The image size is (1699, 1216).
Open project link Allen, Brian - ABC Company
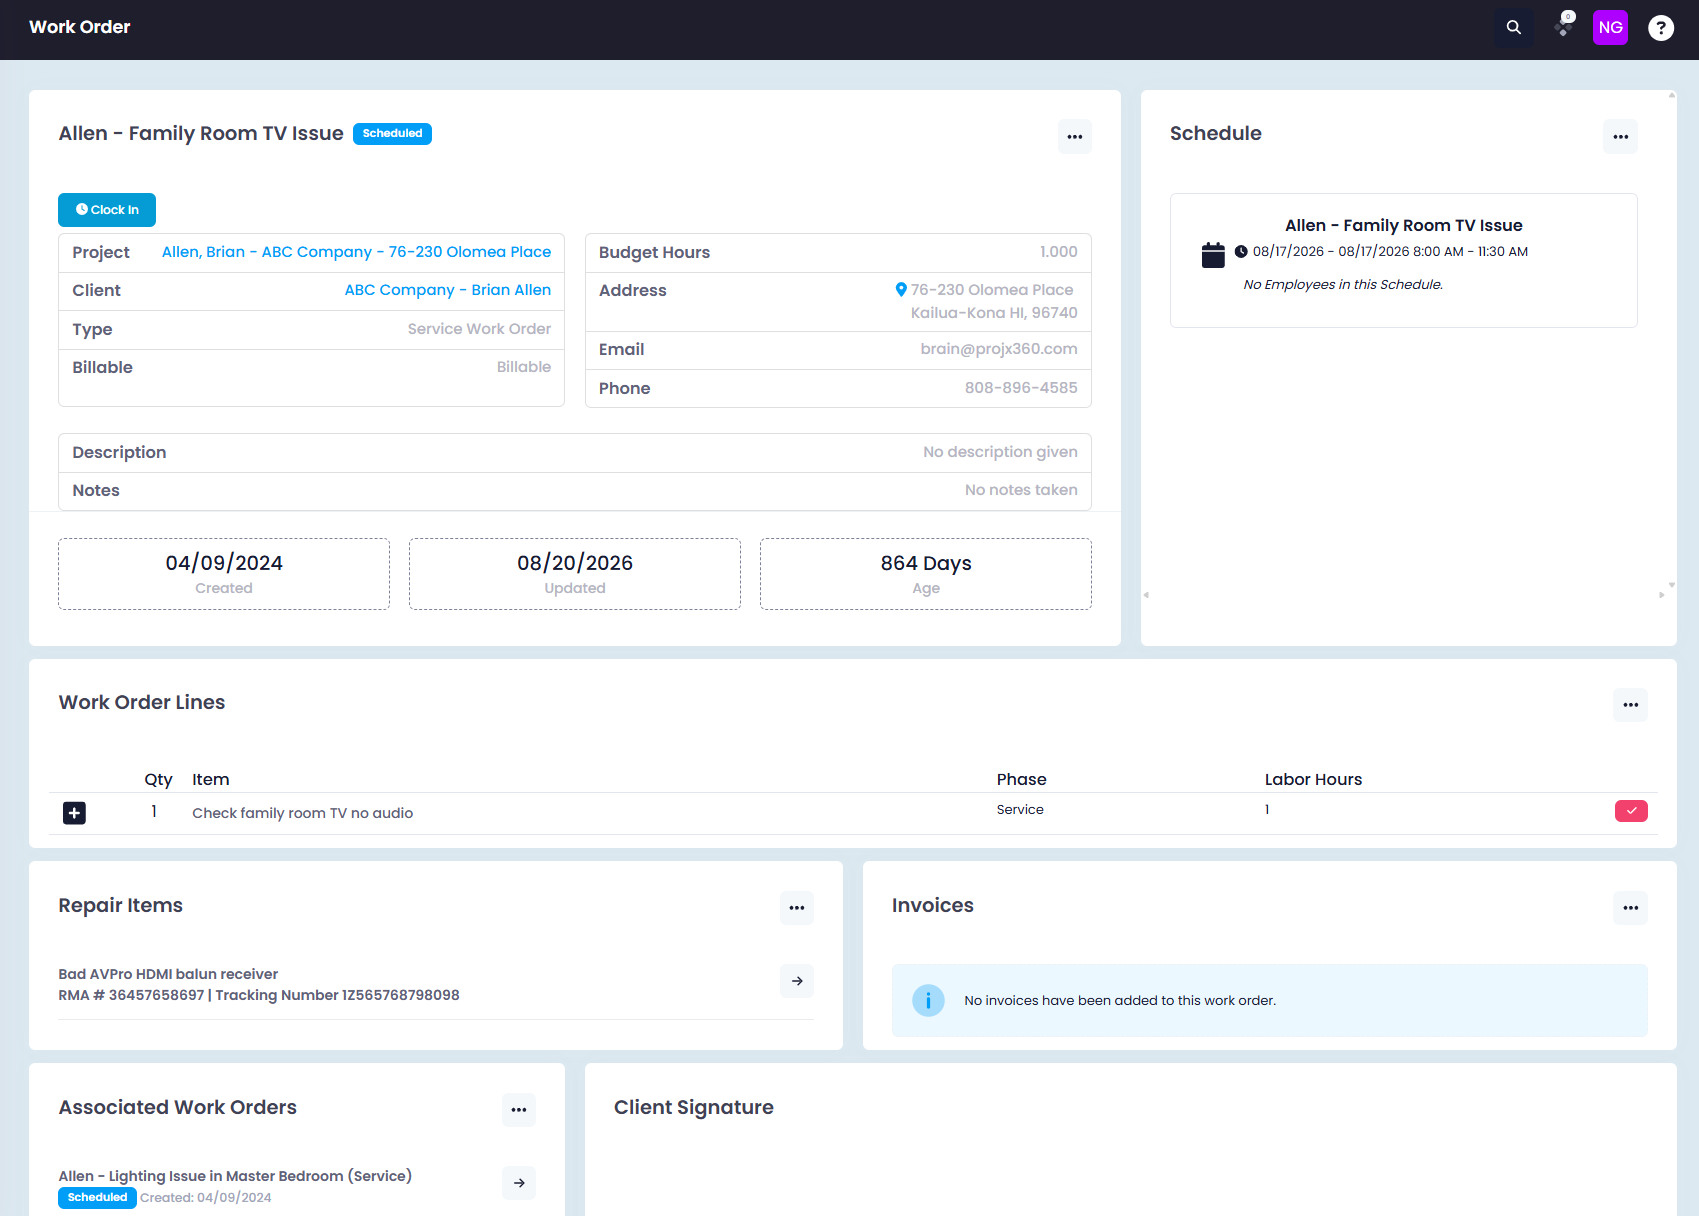coord(356,252)
